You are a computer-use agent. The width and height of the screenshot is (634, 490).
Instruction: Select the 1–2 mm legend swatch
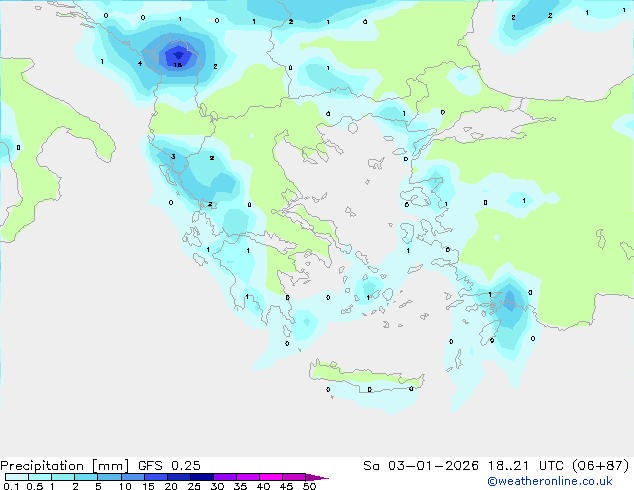point(63,477)
